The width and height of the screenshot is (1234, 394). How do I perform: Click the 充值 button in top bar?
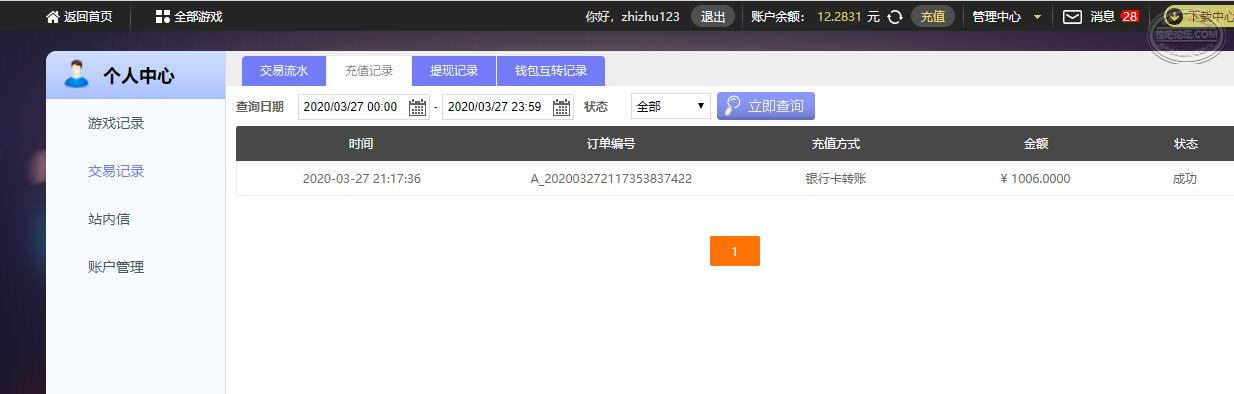932,17
